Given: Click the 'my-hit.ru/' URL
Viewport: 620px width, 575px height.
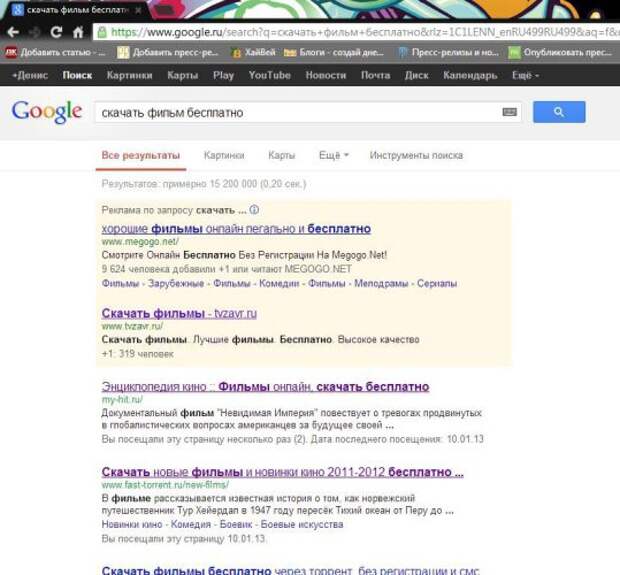Looking at the screenshot, I should pyautogui.click(x=122, y=399).
